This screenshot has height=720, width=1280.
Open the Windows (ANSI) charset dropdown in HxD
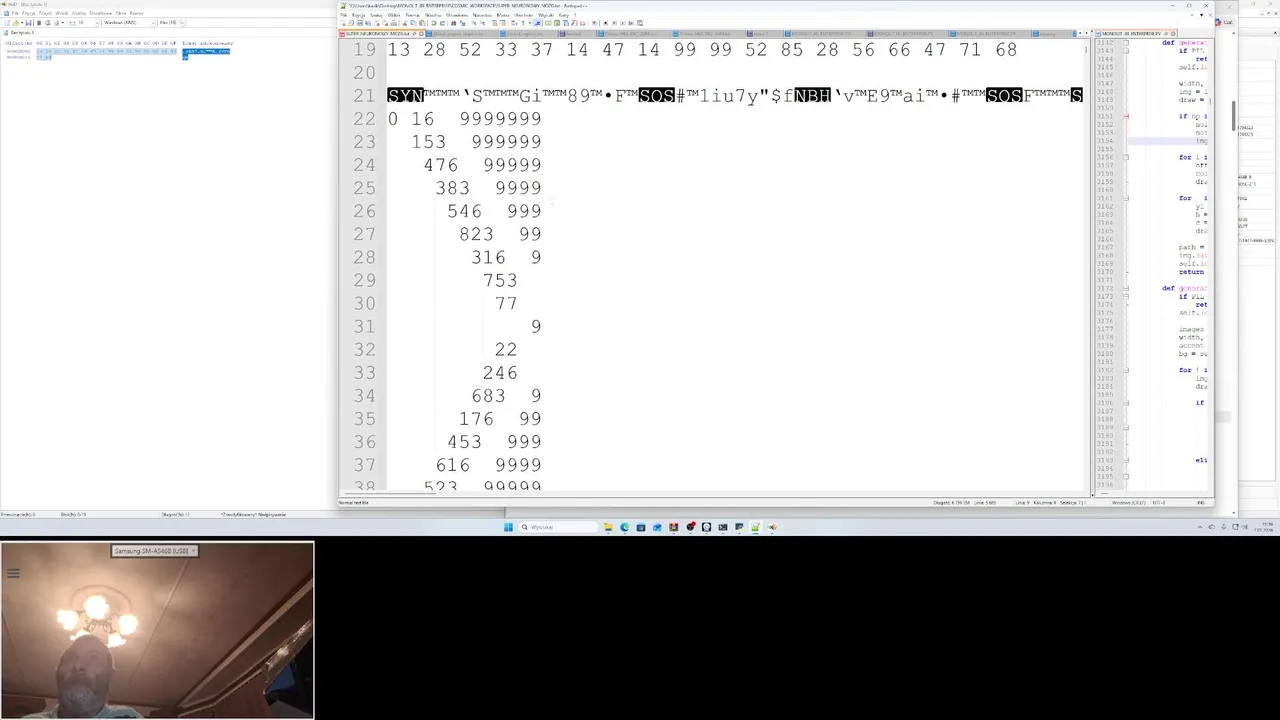pos(153,23)
